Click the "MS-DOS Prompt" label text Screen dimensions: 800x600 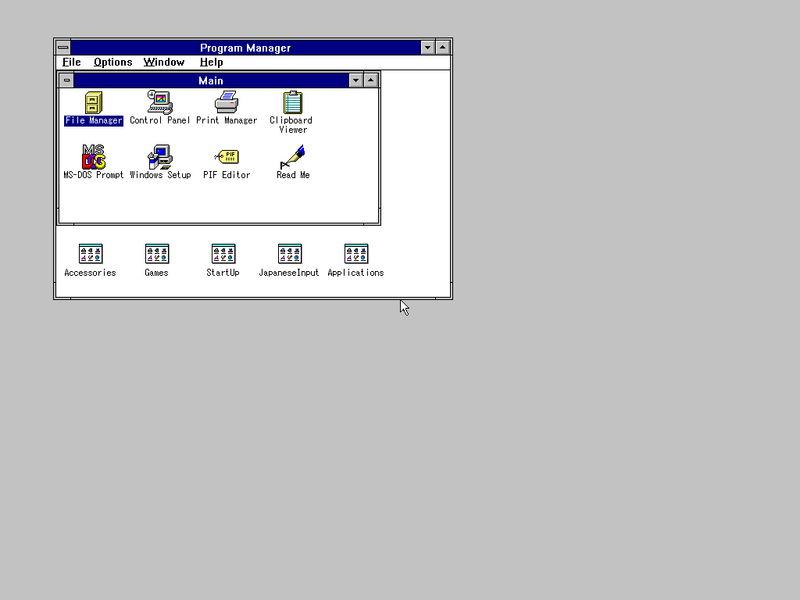click(x=93, y=175)
